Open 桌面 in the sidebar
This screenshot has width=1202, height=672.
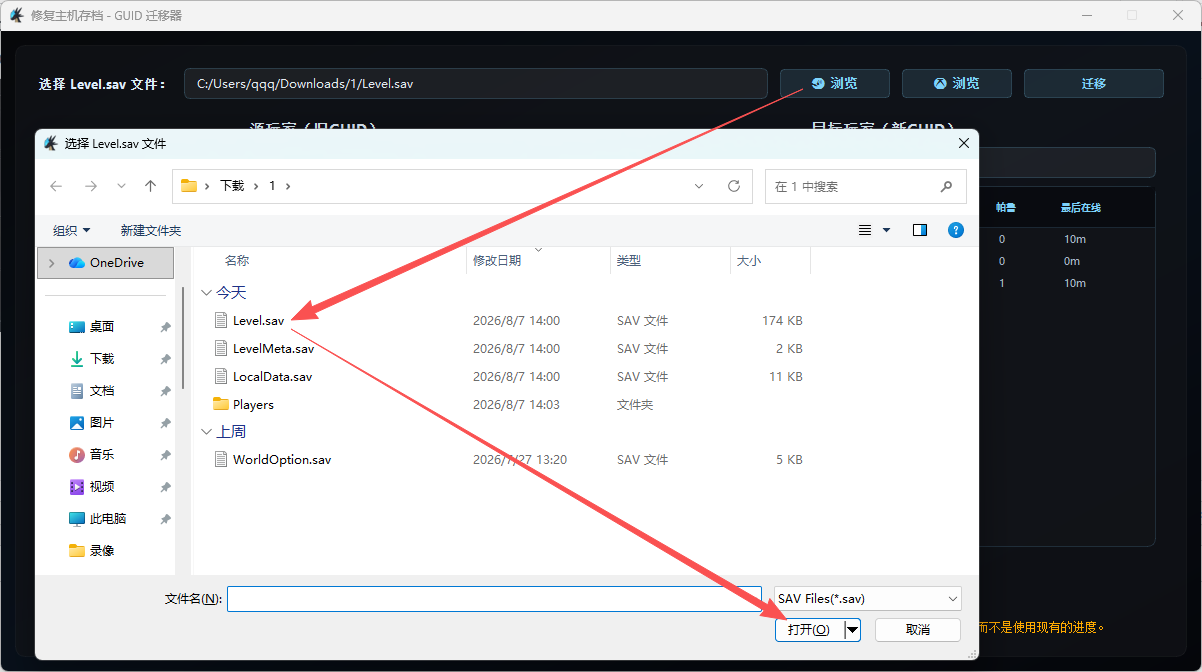pyautogui.click(x=102, y=327)
